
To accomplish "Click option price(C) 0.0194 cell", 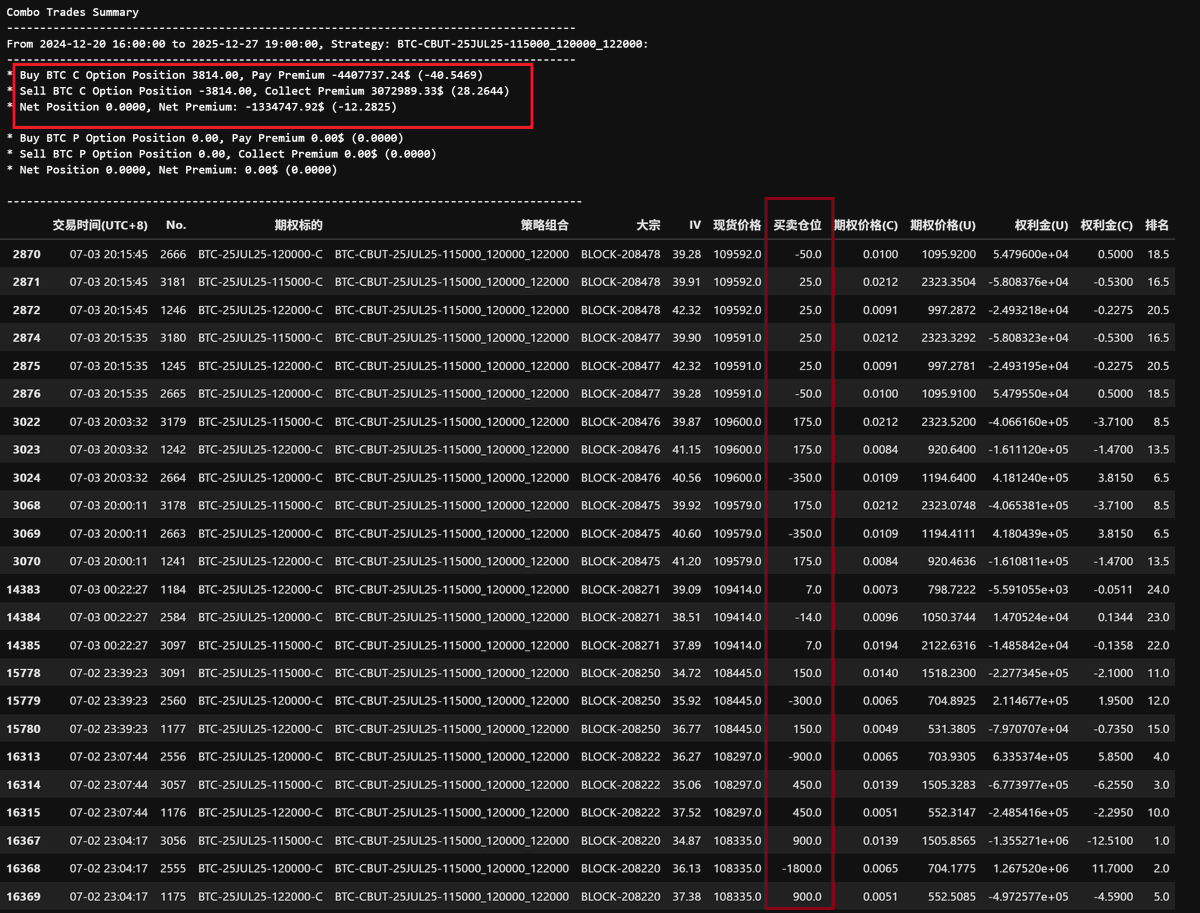I will coord(880,646).
